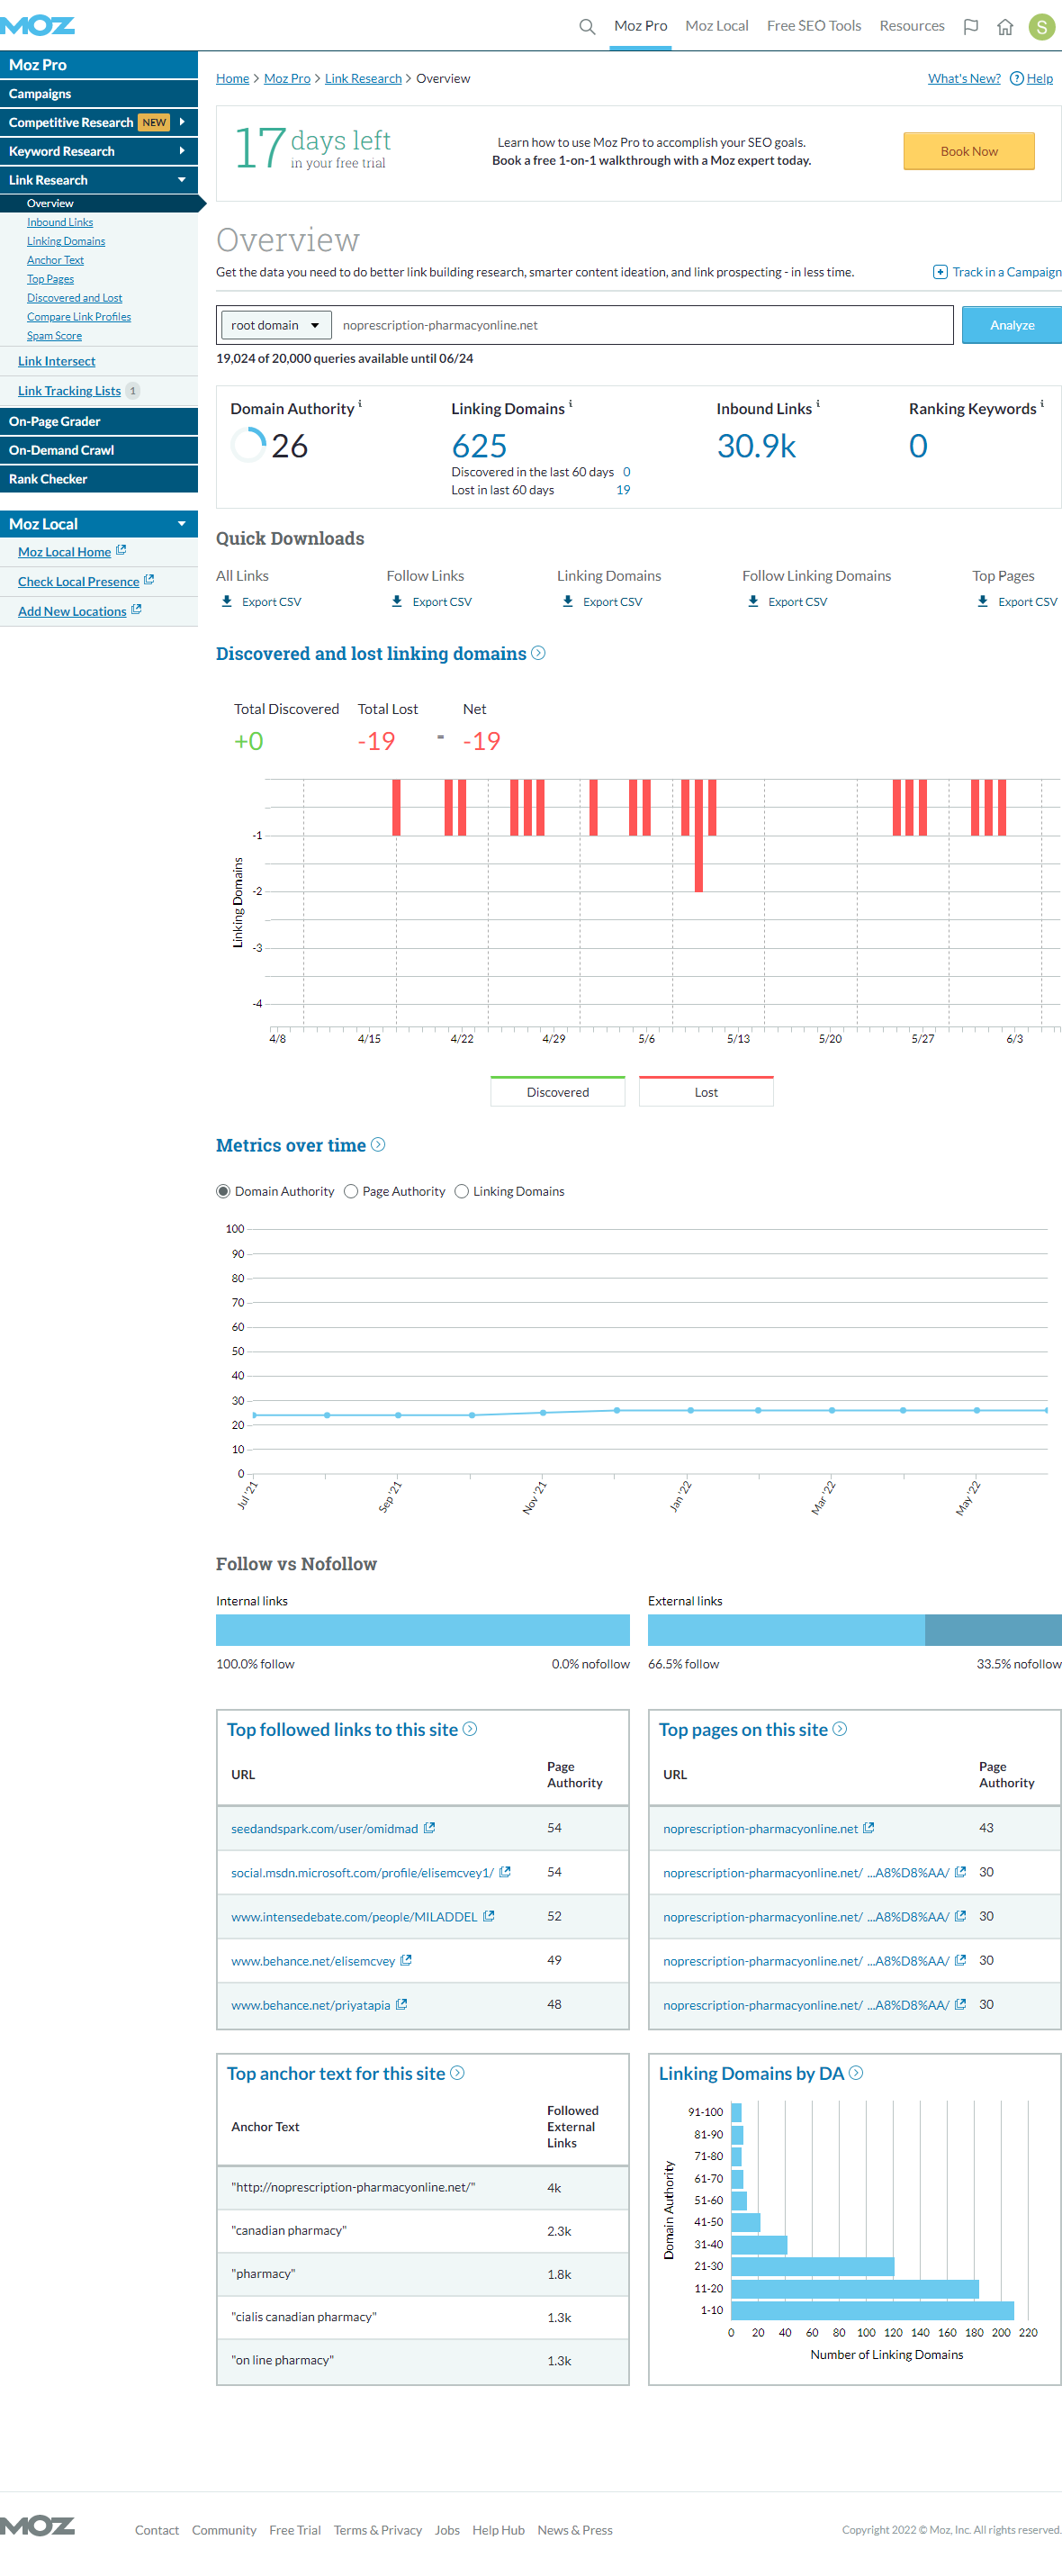Click the Help question mark icon
Viewport: 1062px width, 2576px height.
[1016, 78]
